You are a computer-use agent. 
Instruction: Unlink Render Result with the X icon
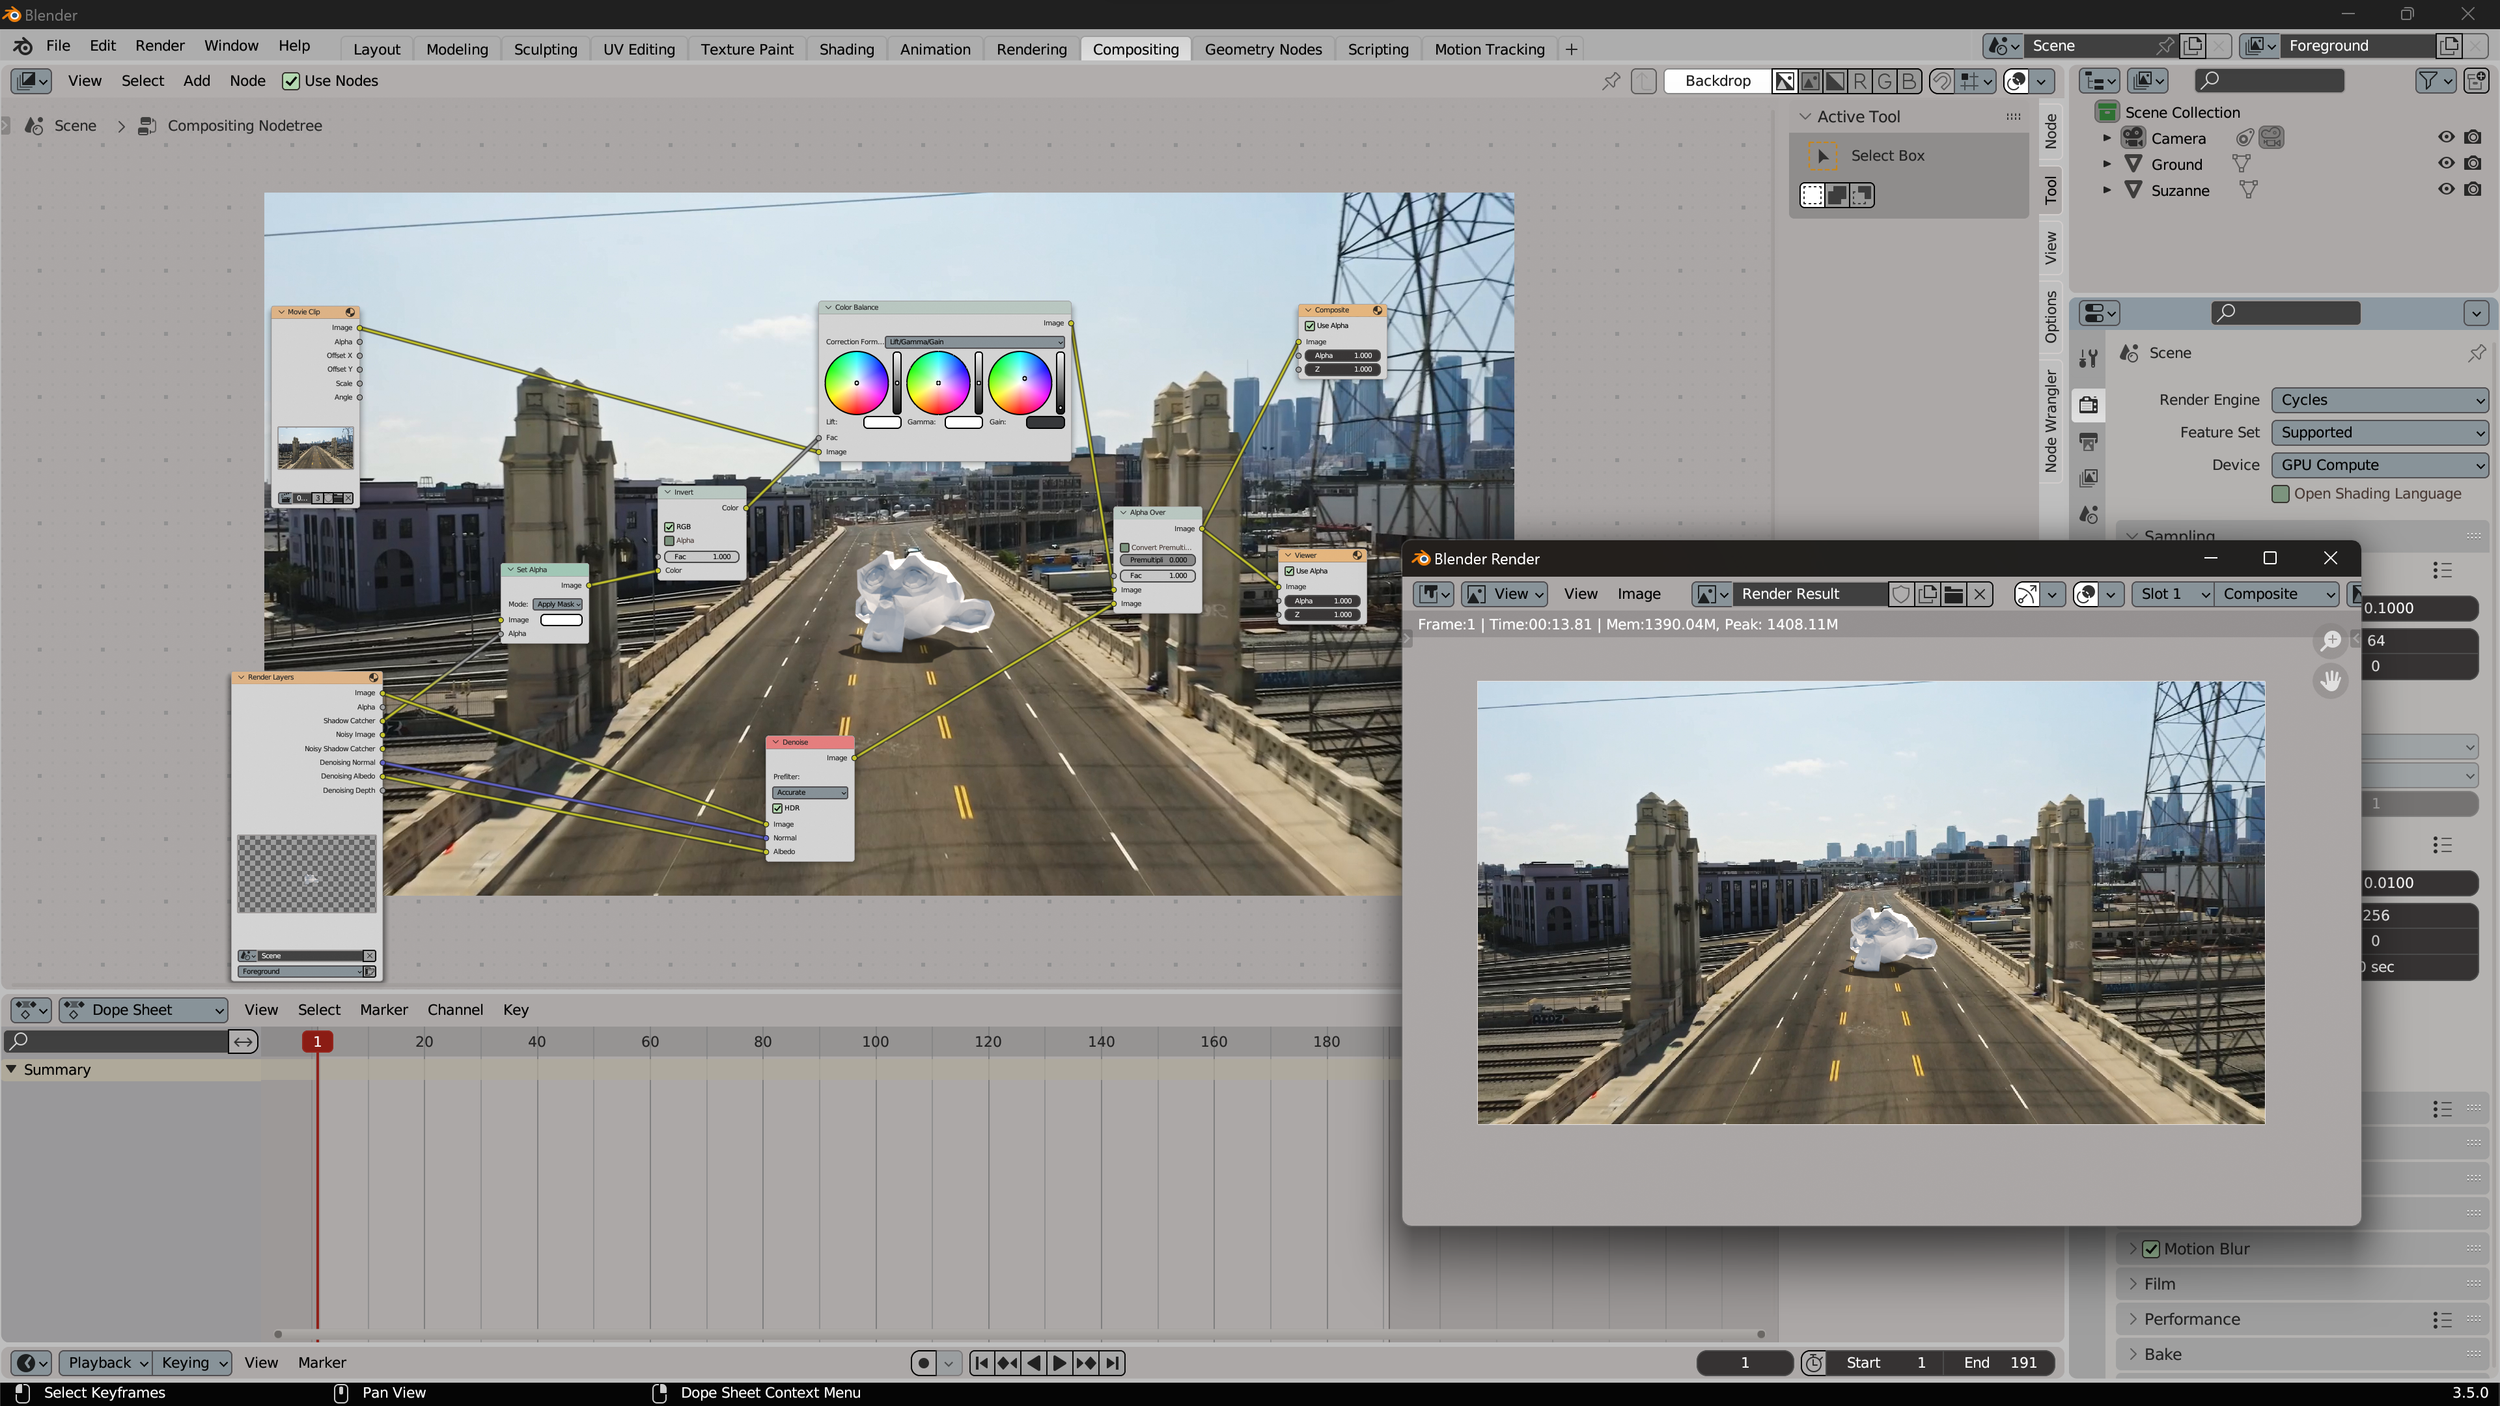tap(1979, 594)
